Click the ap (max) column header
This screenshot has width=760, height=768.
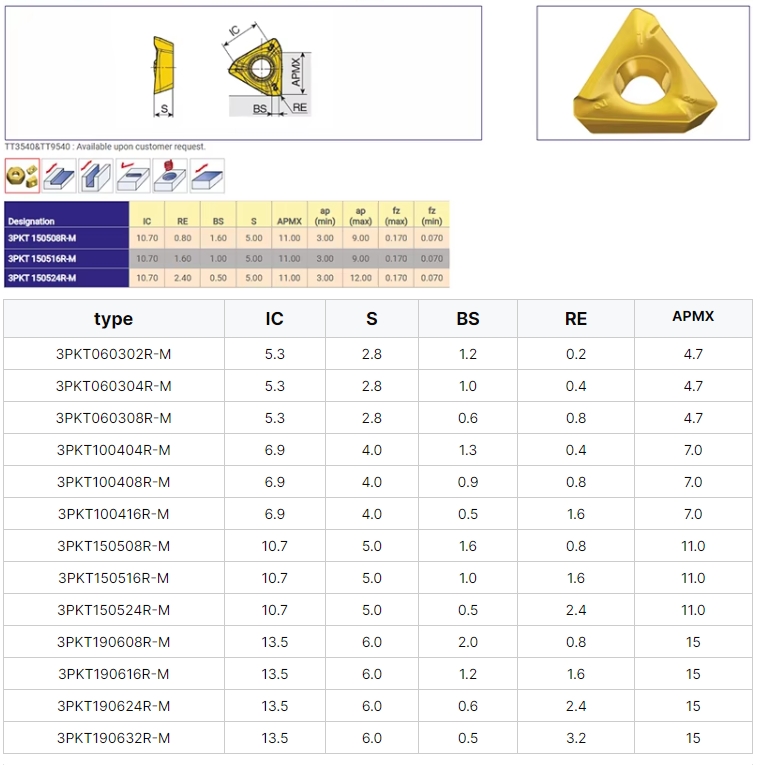(x=360, y=215)
